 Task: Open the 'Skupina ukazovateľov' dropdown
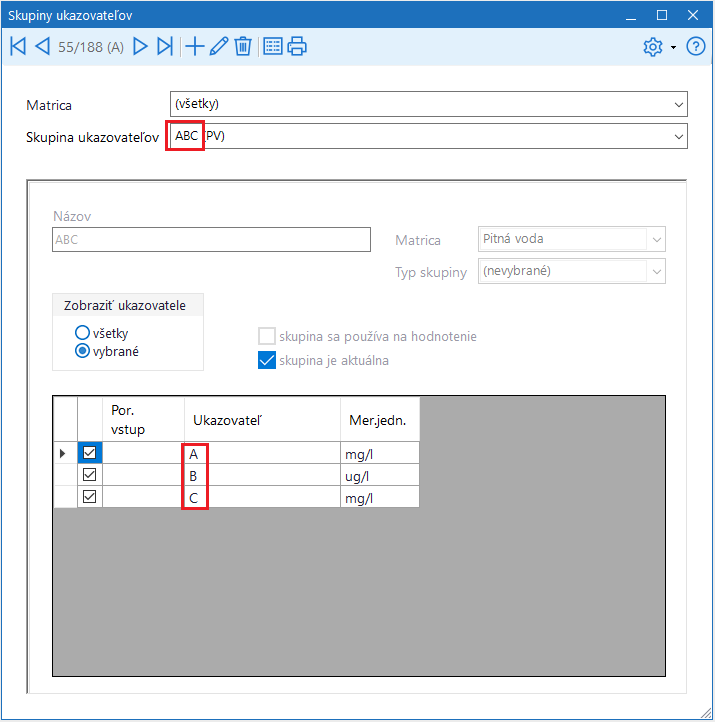(679, 136)
